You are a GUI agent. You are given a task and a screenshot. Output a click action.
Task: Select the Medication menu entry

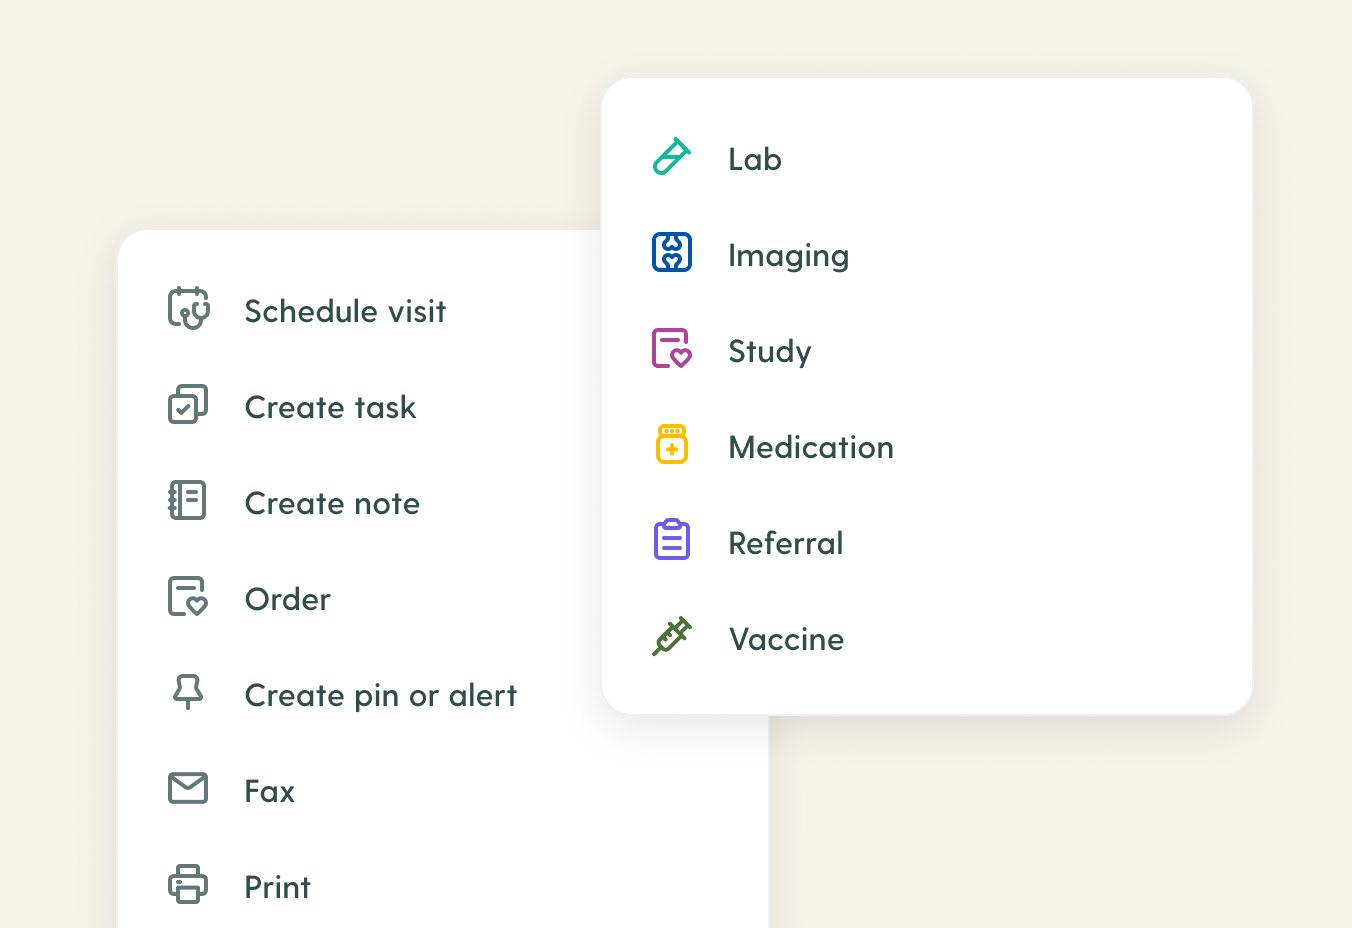[x=811, y=447]
